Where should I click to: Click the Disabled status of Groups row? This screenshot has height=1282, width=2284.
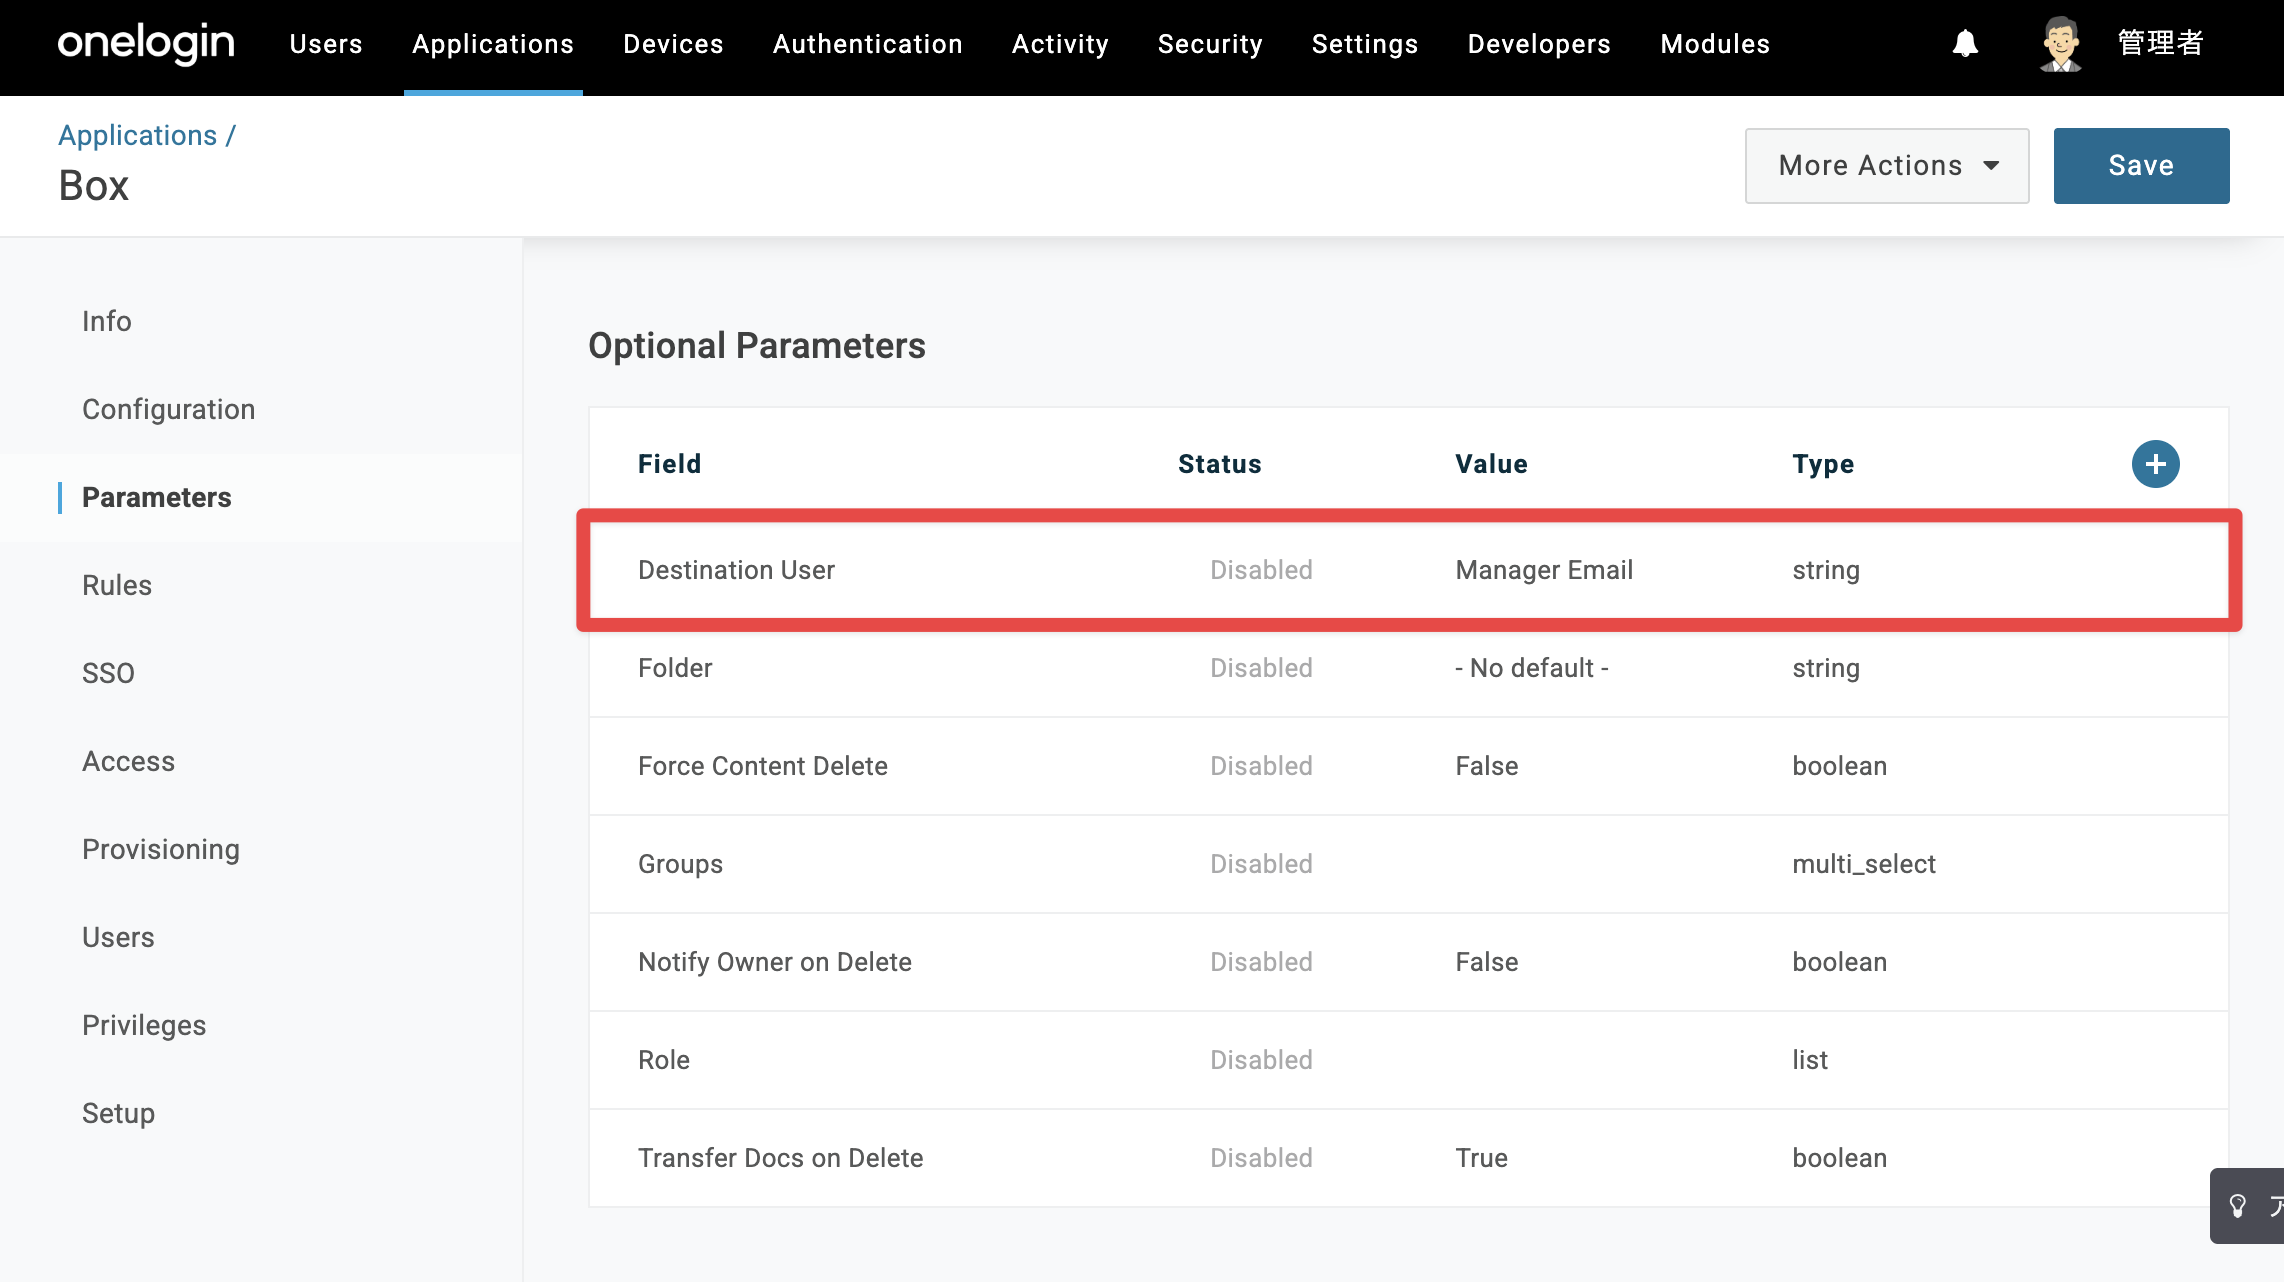point(1261,864)
